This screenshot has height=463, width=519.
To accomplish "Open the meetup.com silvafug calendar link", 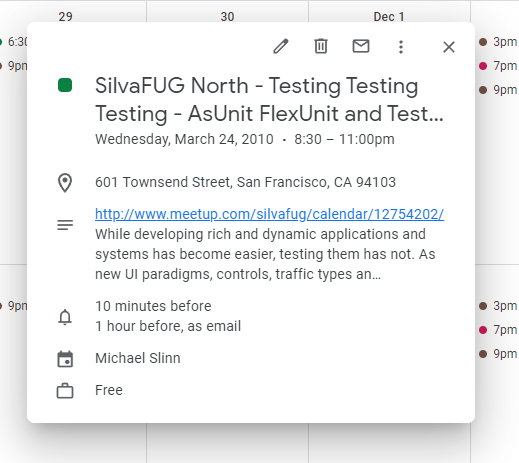I will pos(269,214).
